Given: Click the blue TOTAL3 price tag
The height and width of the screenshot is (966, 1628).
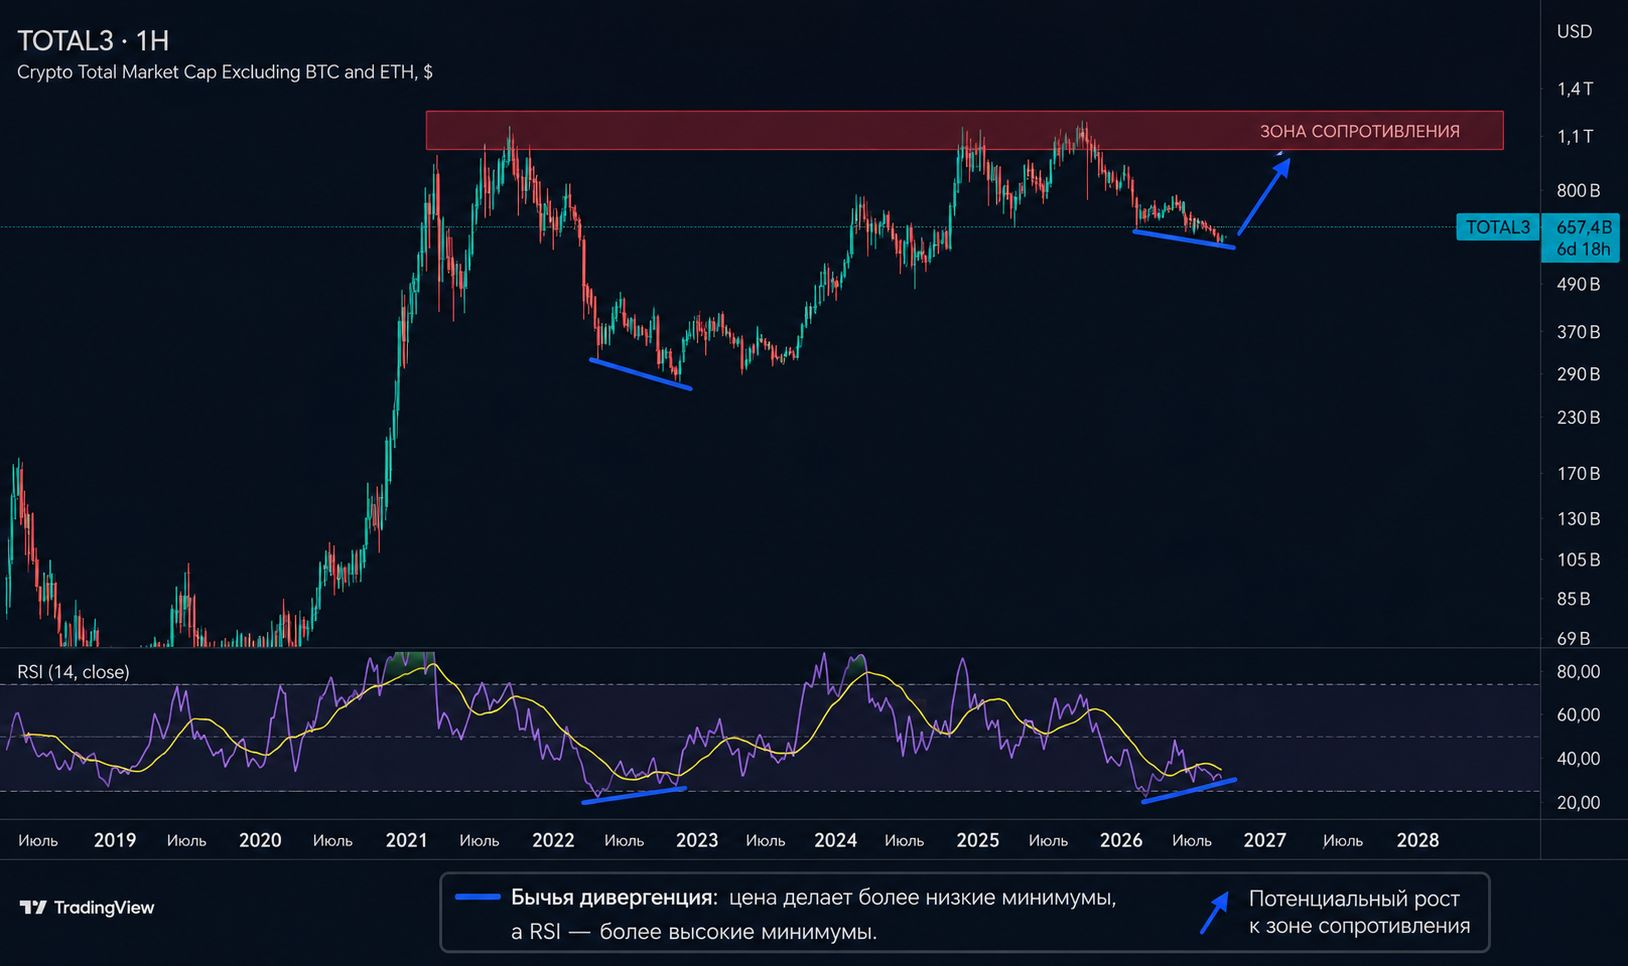Looking at the screenshot, I should click(x=1497, y=228).
